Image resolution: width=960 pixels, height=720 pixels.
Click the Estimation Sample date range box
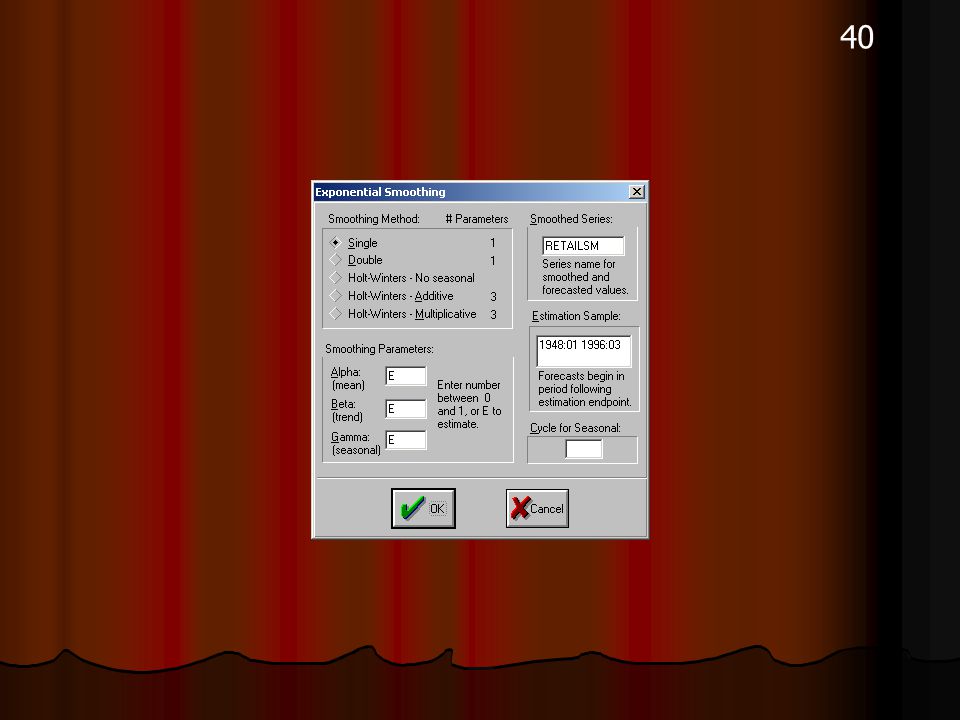tap(583, 351)
